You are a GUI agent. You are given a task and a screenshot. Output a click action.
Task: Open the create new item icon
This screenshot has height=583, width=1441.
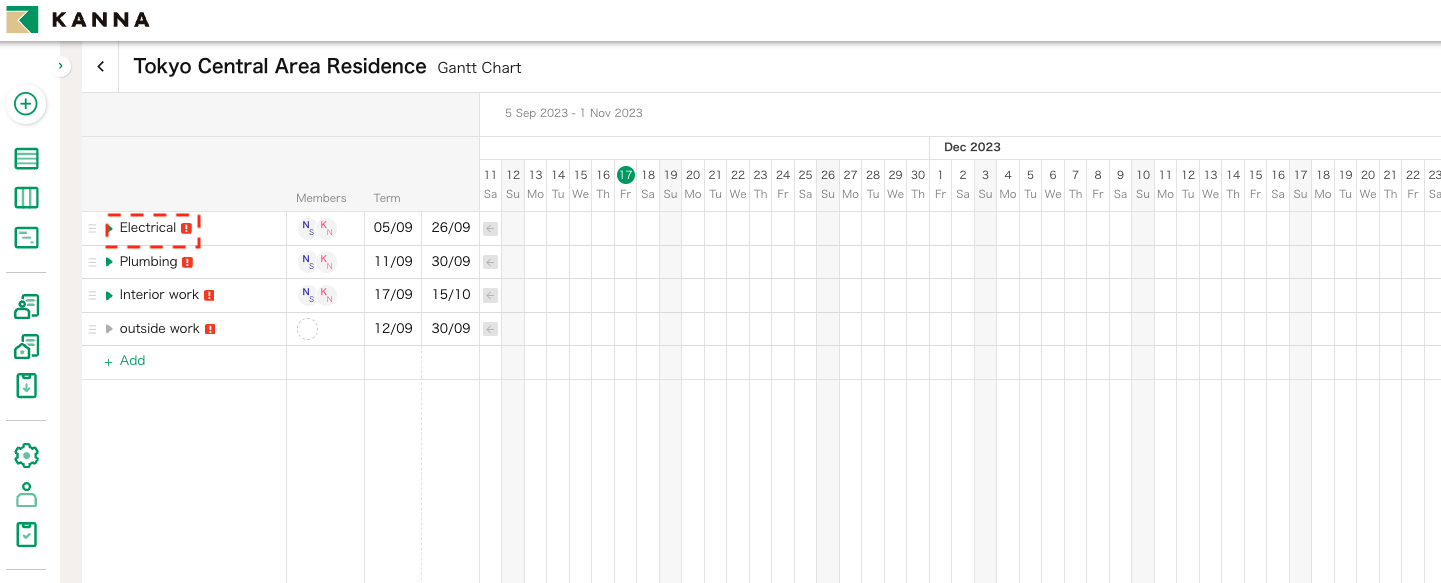(26, 104)
